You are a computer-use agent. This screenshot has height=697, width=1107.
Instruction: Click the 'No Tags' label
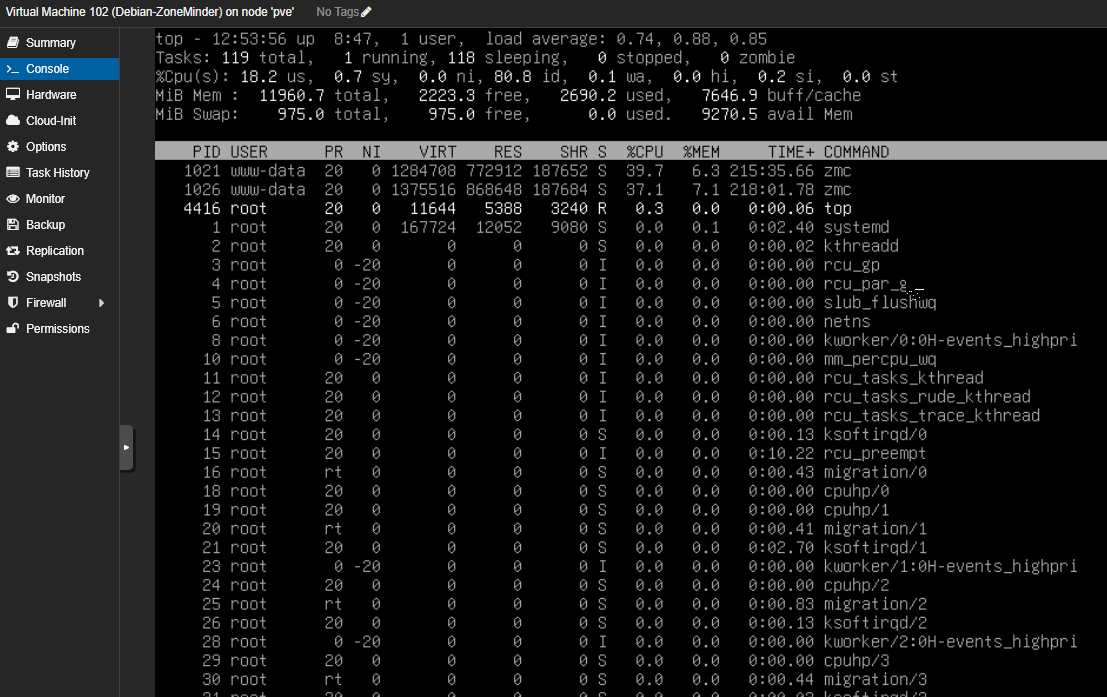click(337, 12)
